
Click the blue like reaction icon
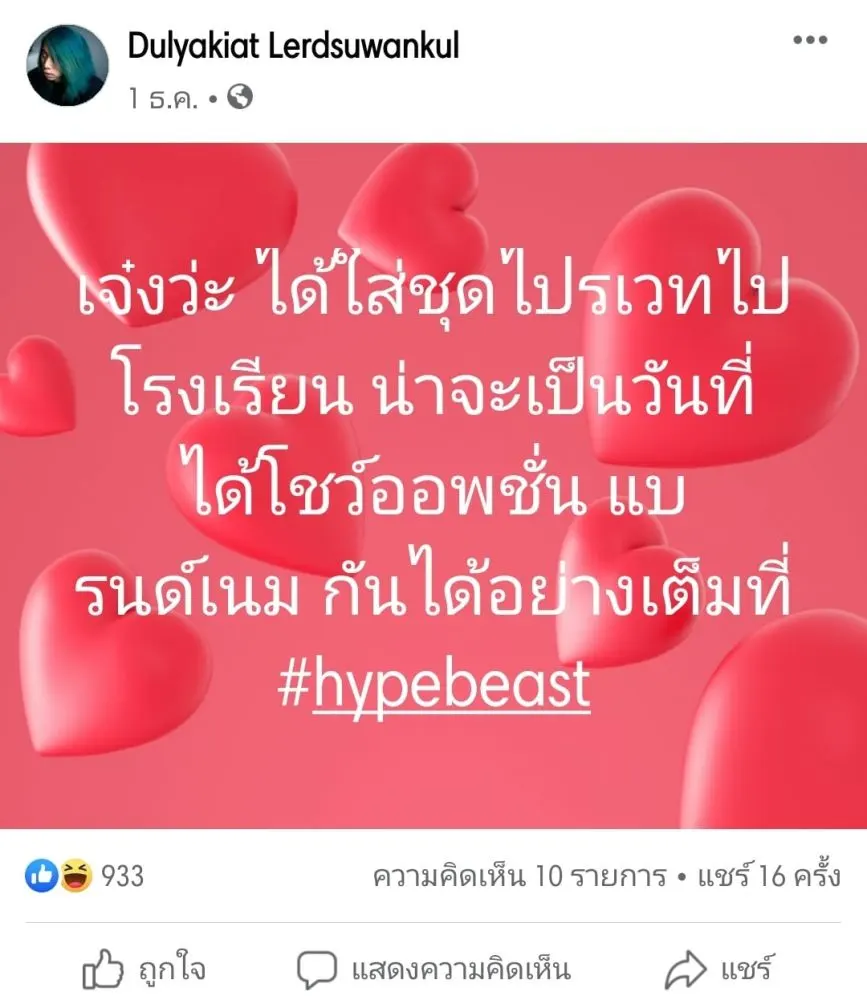pos(41,875)
